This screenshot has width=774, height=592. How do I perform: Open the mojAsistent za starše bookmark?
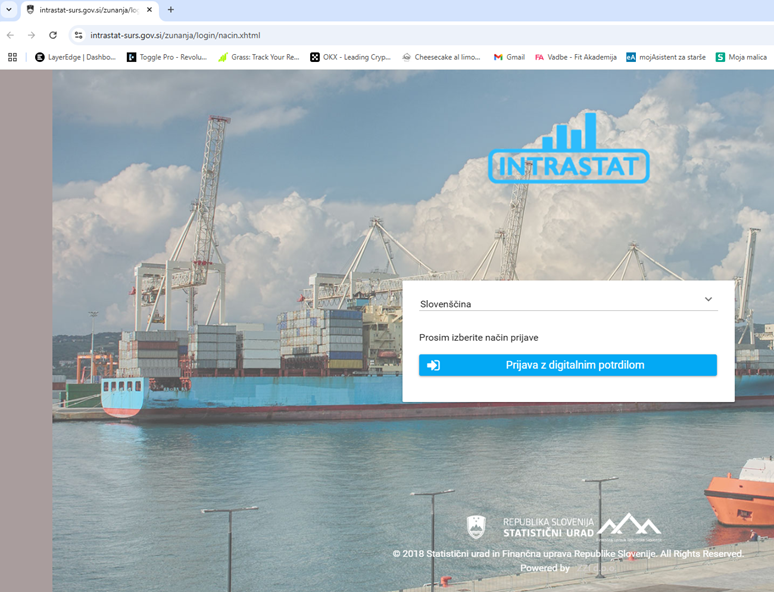click(666, 57)
